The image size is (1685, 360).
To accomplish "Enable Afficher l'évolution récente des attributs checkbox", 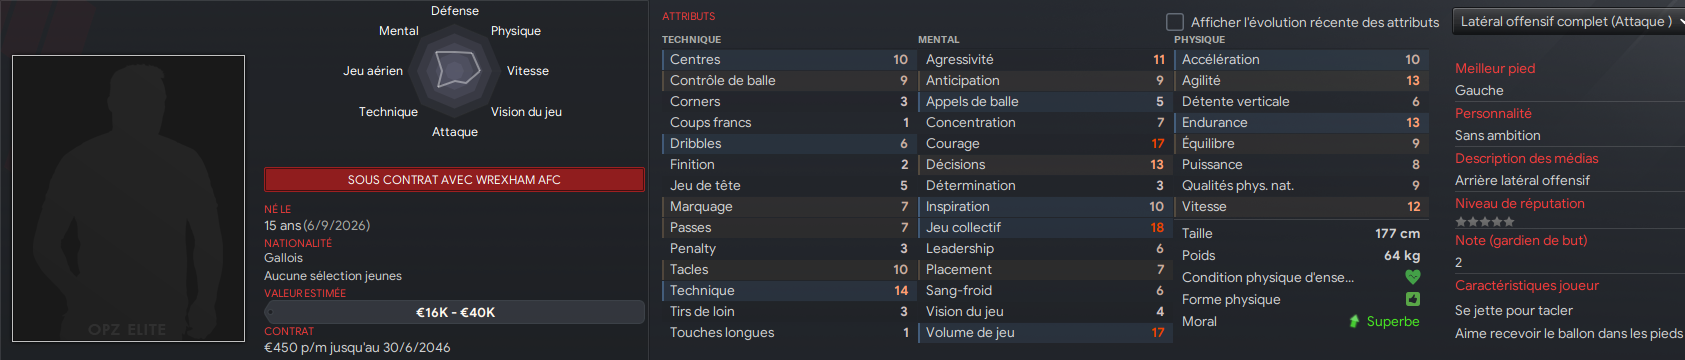I will click(x=1175, y=22).
